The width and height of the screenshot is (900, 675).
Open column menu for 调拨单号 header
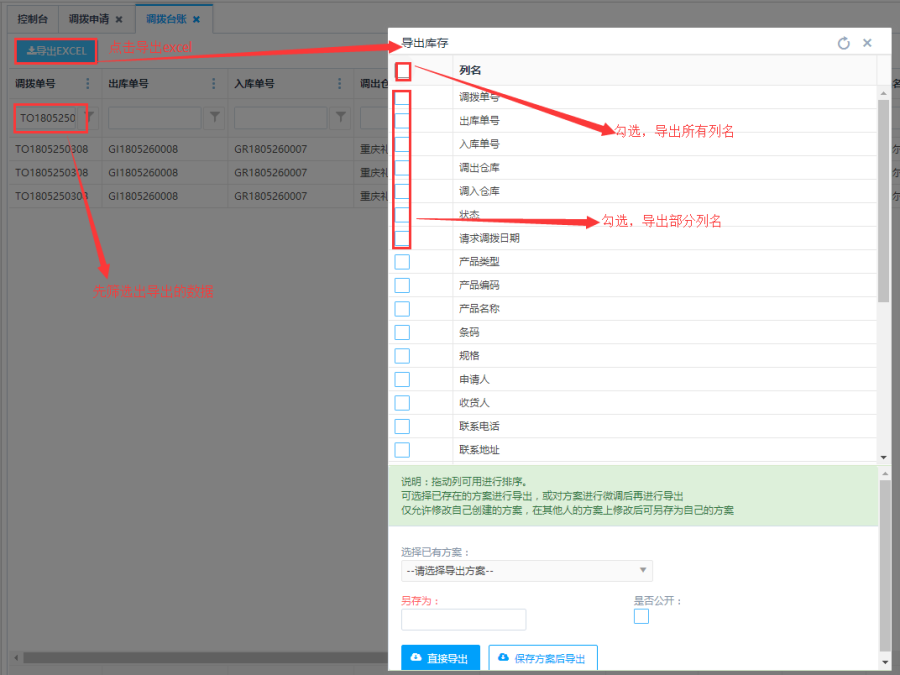click(87, 84)
